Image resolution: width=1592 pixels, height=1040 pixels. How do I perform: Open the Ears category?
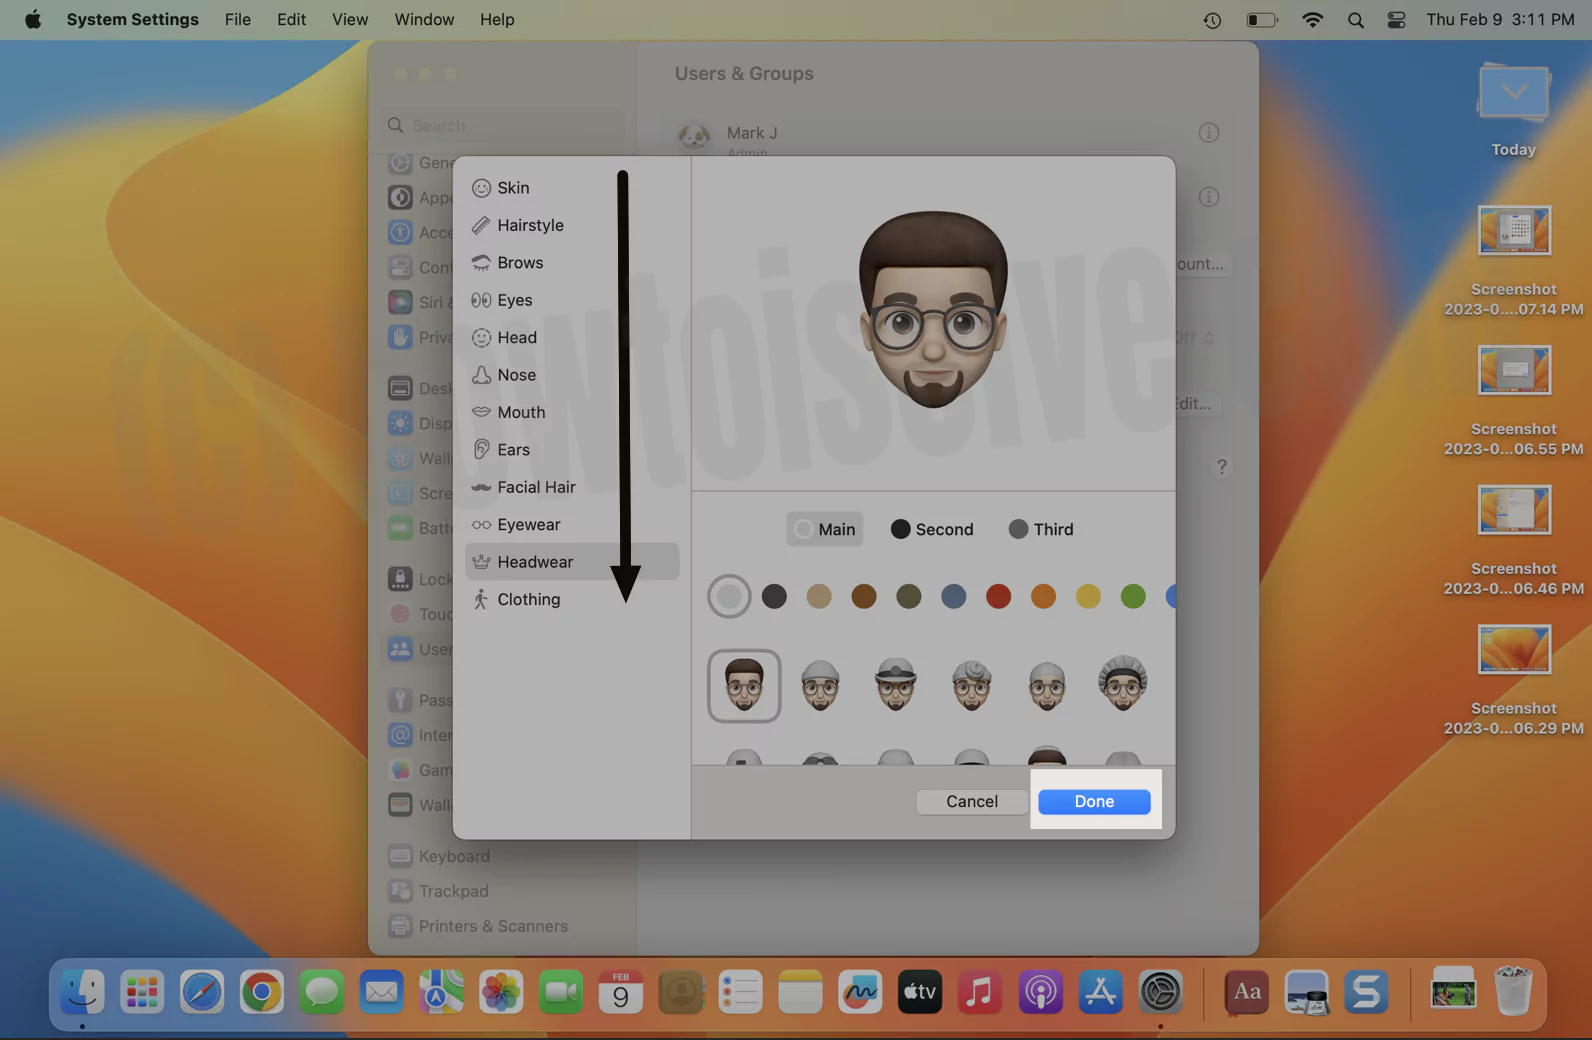tap(572, 450)
